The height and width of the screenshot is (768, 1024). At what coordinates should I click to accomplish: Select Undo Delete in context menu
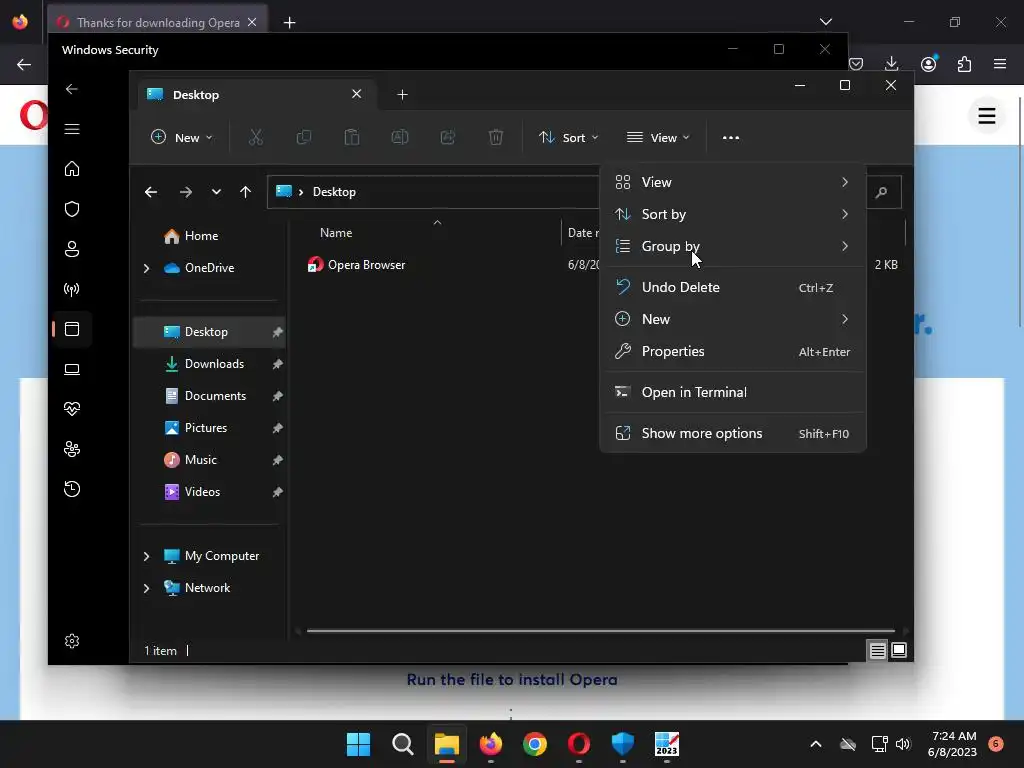[733, 287]
